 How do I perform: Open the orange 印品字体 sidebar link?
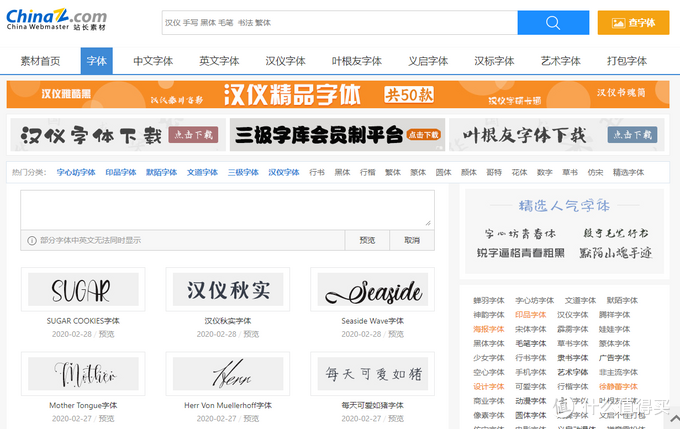click(530, 315)
